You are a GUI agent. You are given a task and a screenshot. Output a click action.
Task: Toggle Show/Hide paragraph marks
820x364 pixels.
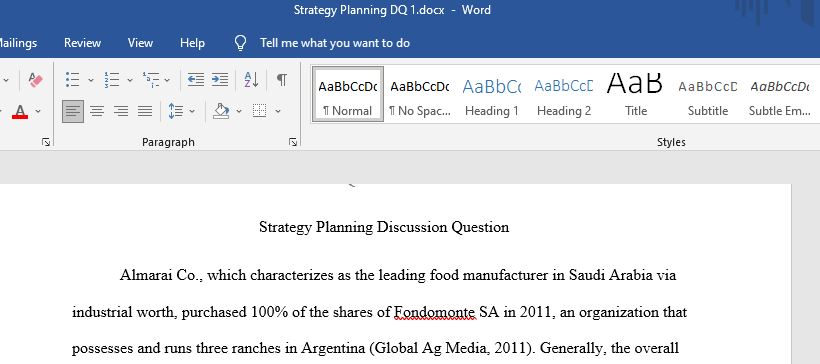coord(281,79)
